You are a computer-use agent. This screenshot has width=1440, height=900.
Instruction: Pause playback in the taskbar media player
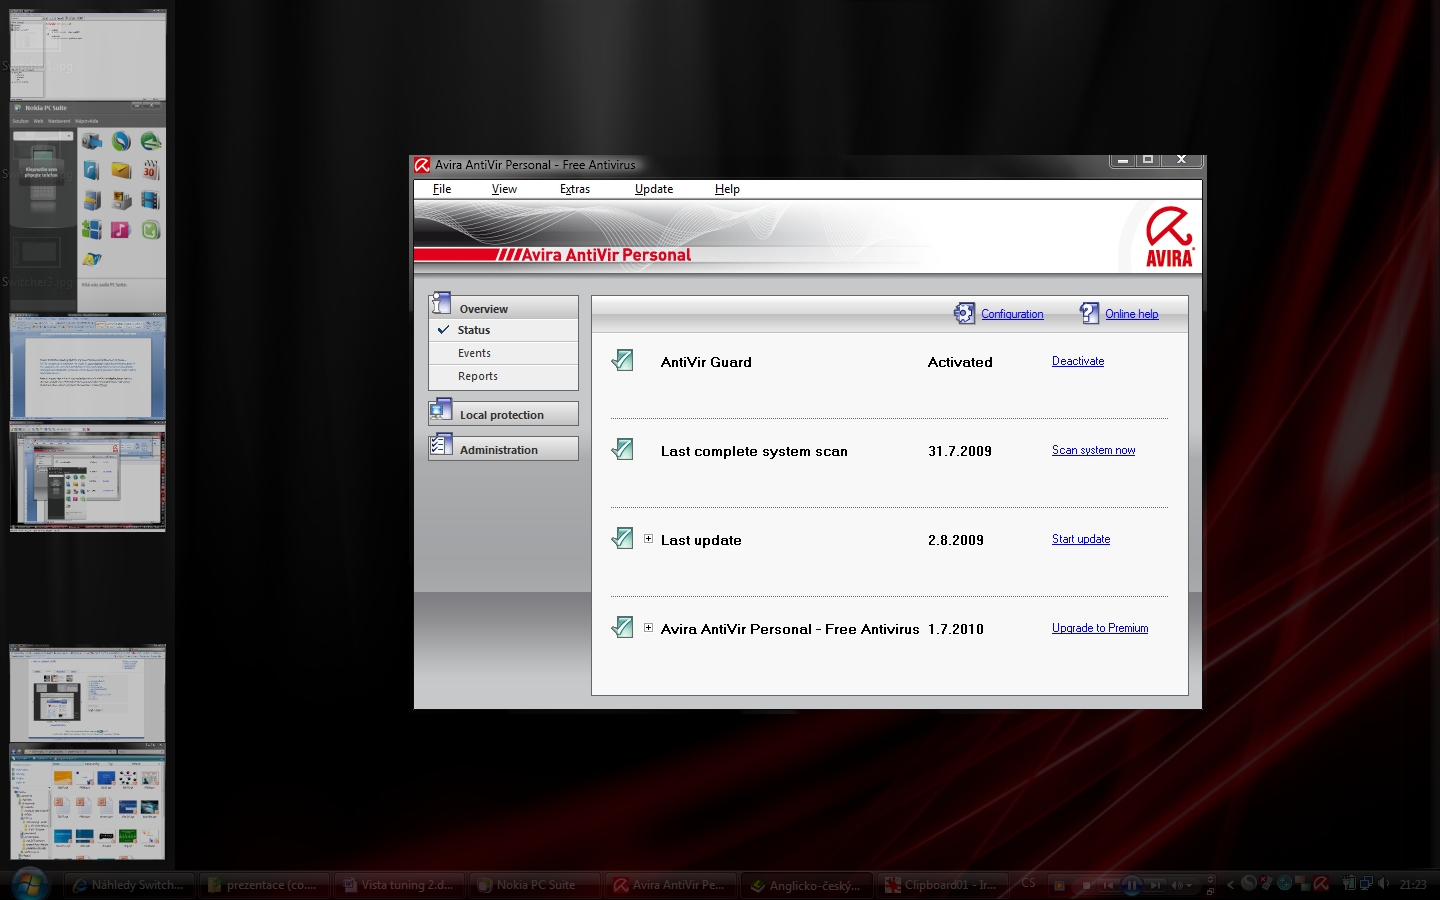pyautogui.click(x=1132, y=885)
